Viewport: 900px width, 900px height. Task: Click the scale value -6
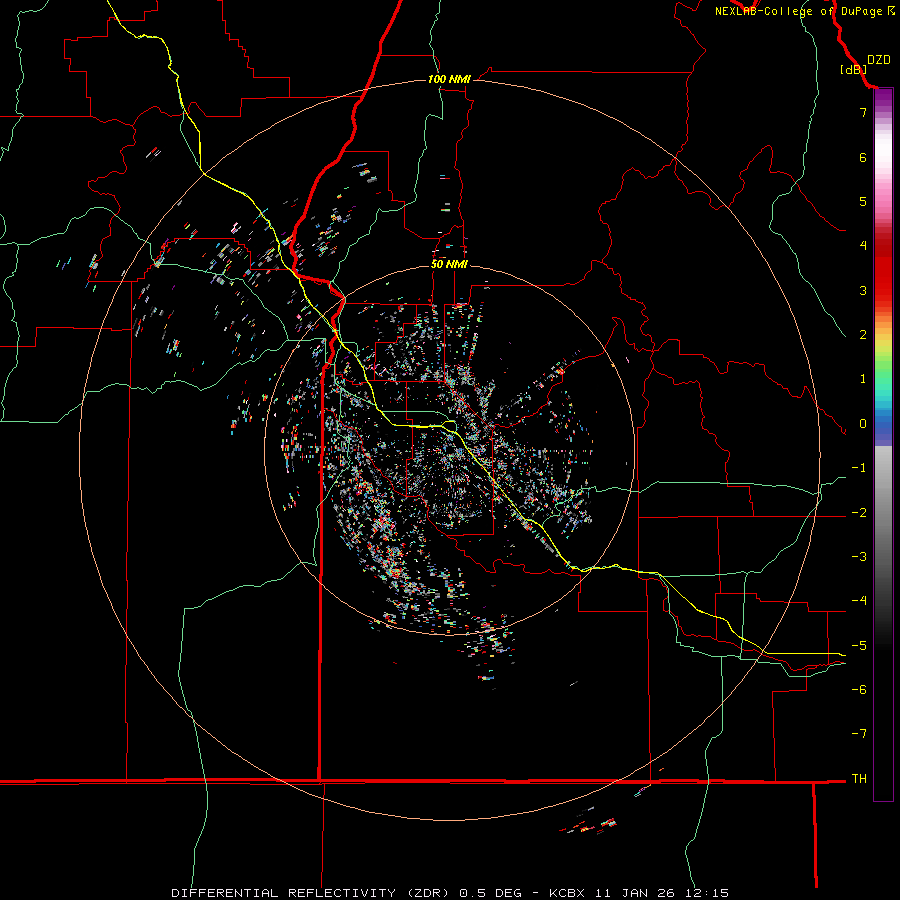[859, 690]
